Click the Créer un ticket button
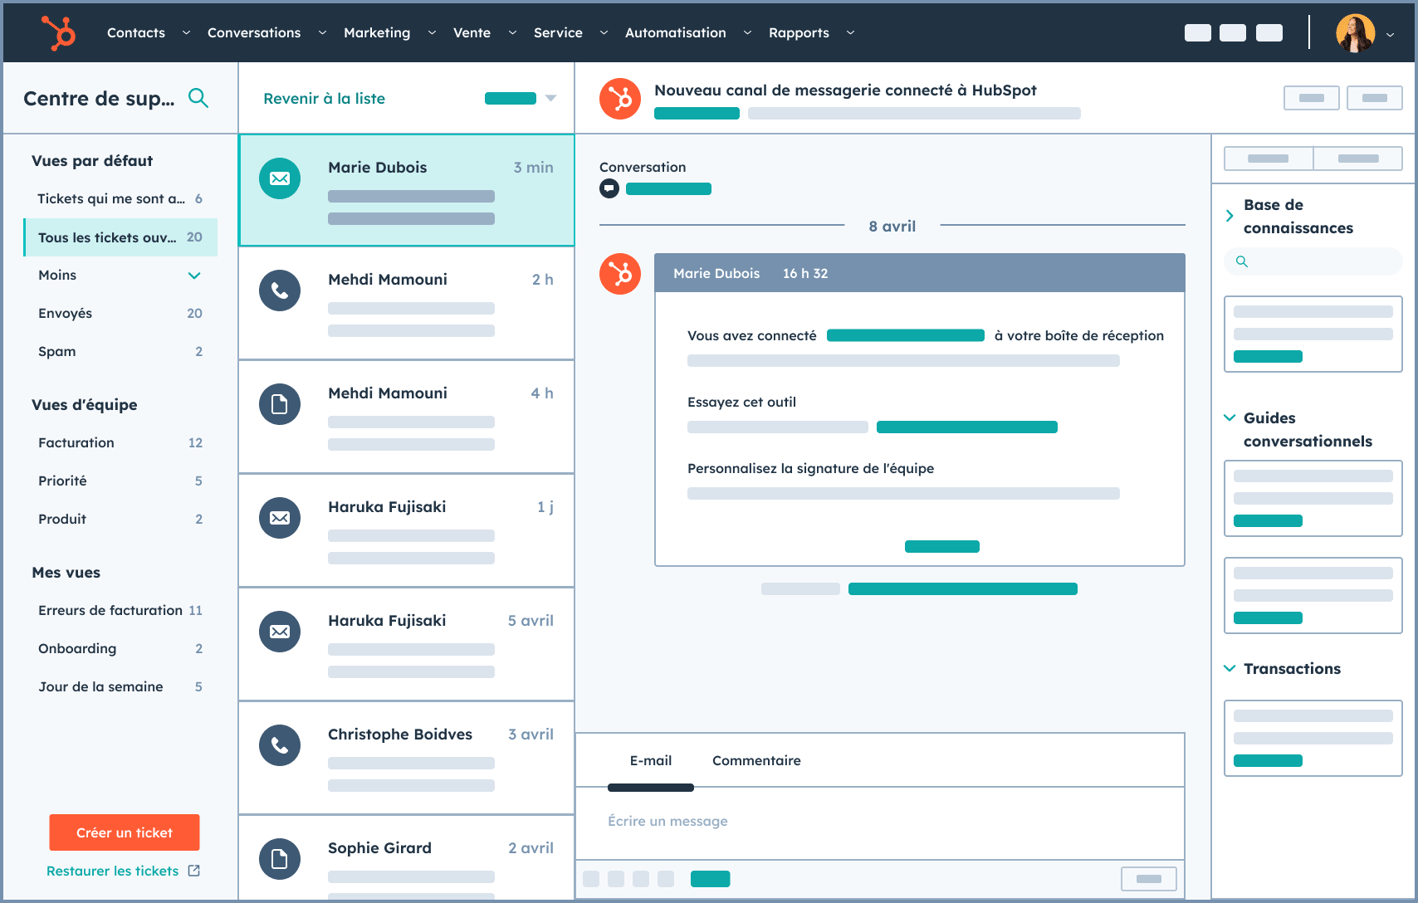1418x903 pixels. [x=124, y=832]
